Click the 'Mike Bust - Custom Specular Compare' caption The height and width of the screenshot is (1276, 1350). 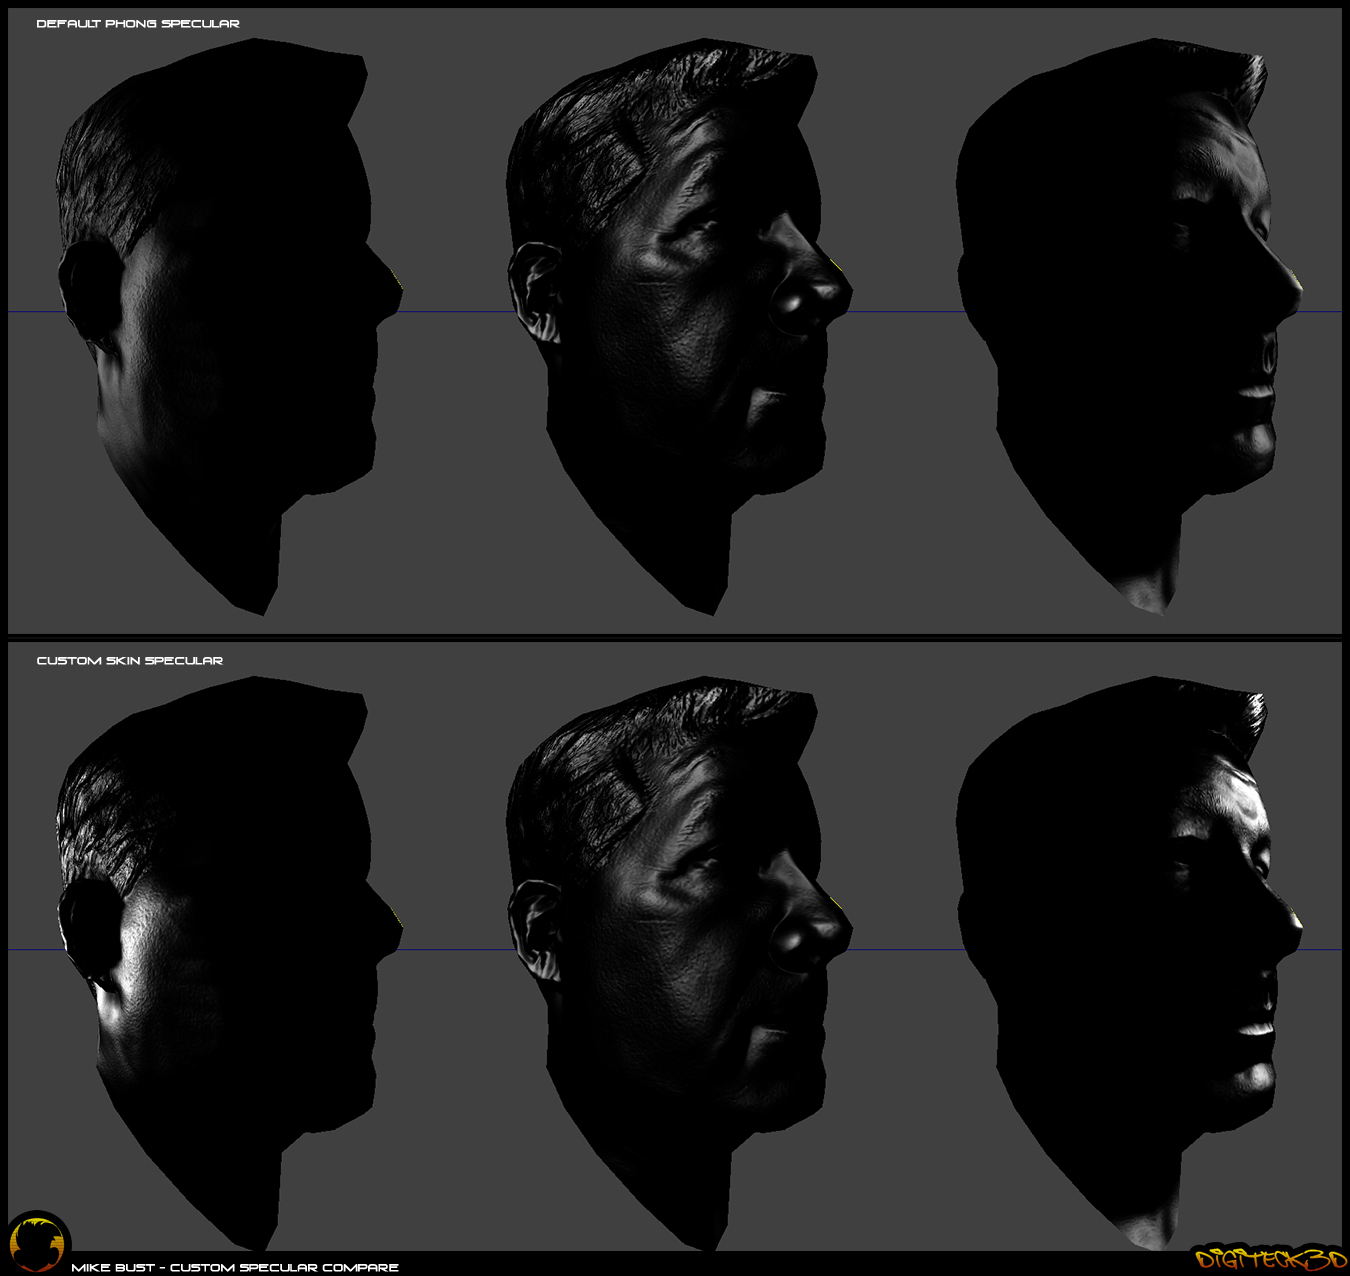tap(235, 1267)
